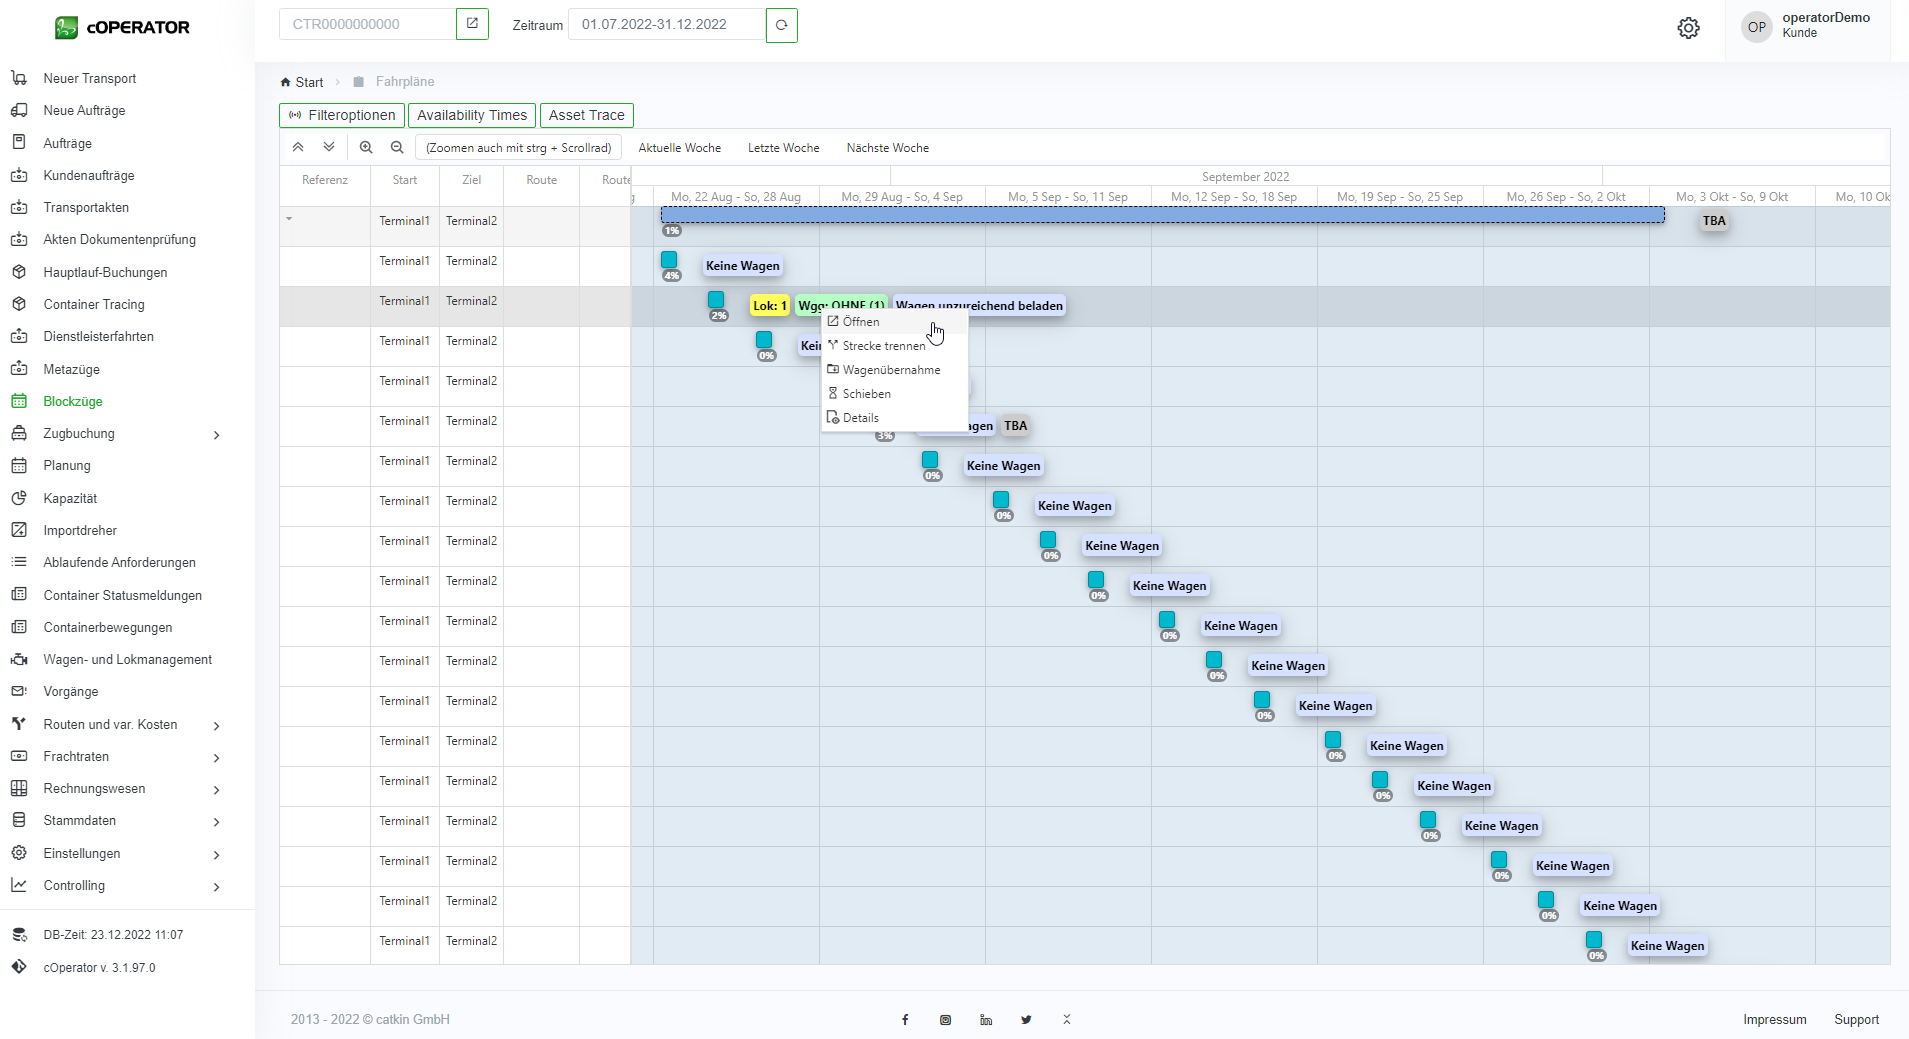The width and height of the screenshot is (1909, 1039).
Task: Select Strecke trennen from context menu
Action: point(883,346)
